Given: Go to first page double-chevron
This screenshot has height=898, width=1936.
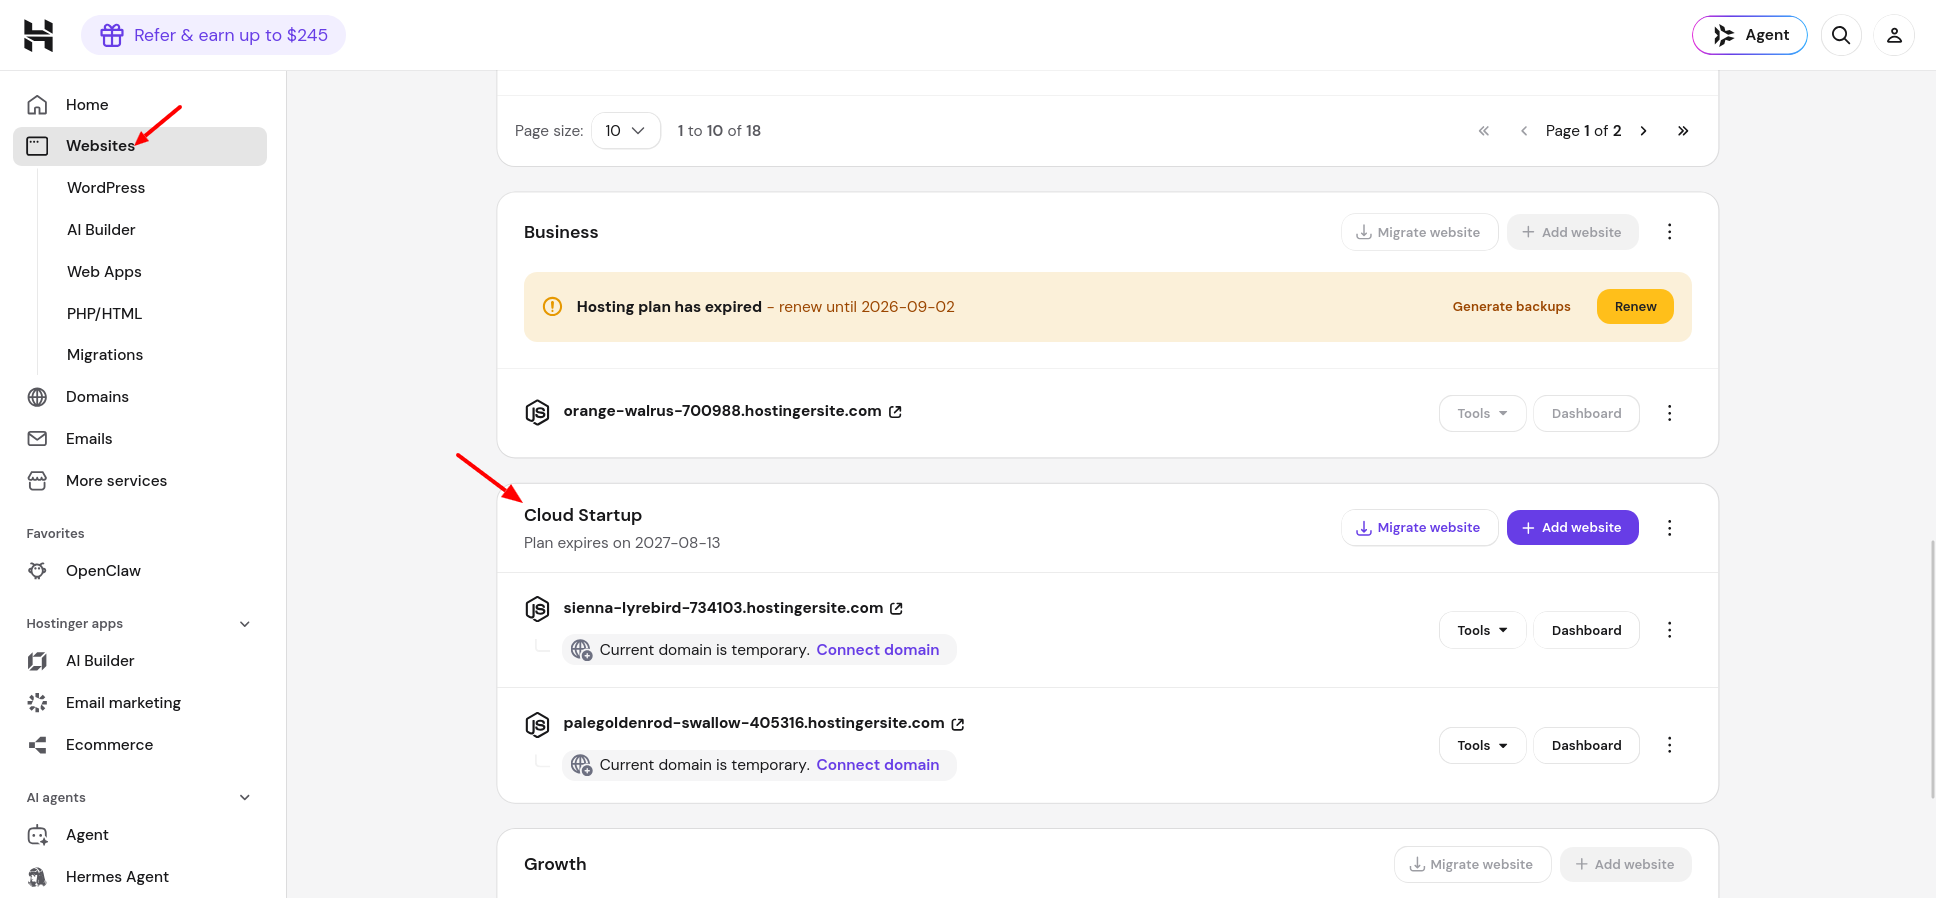Looking at the screenshot, I should 1484,131.
